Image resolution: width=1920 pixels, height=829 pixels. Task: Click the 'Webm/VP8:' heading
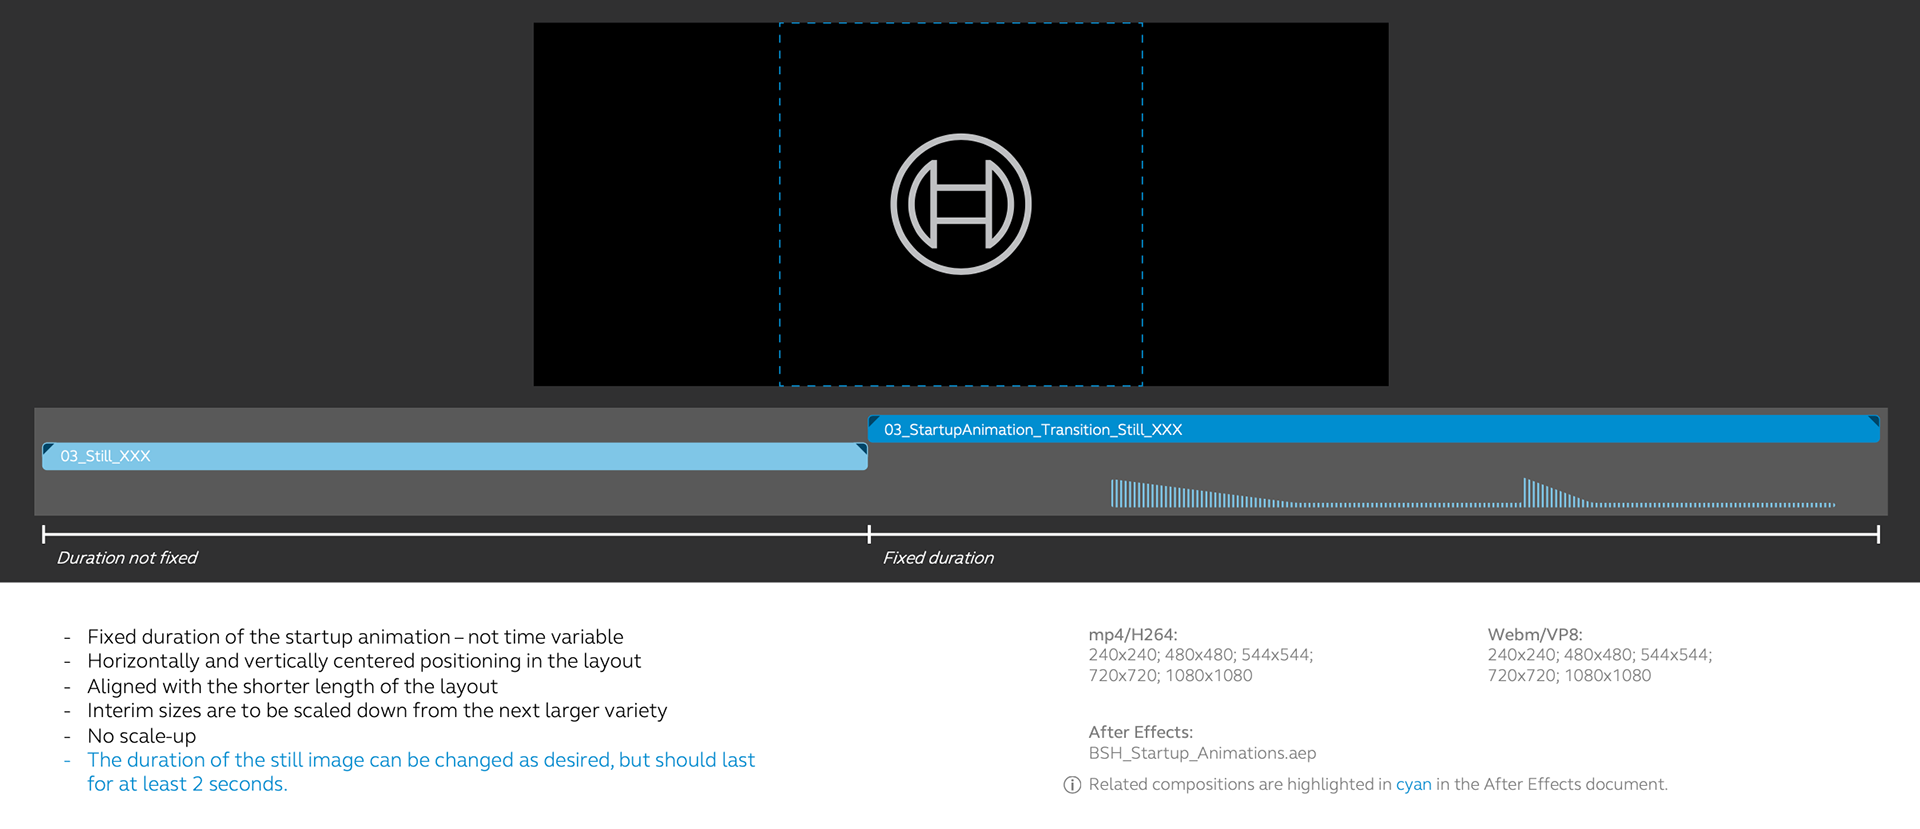[x=1535, y=634]
